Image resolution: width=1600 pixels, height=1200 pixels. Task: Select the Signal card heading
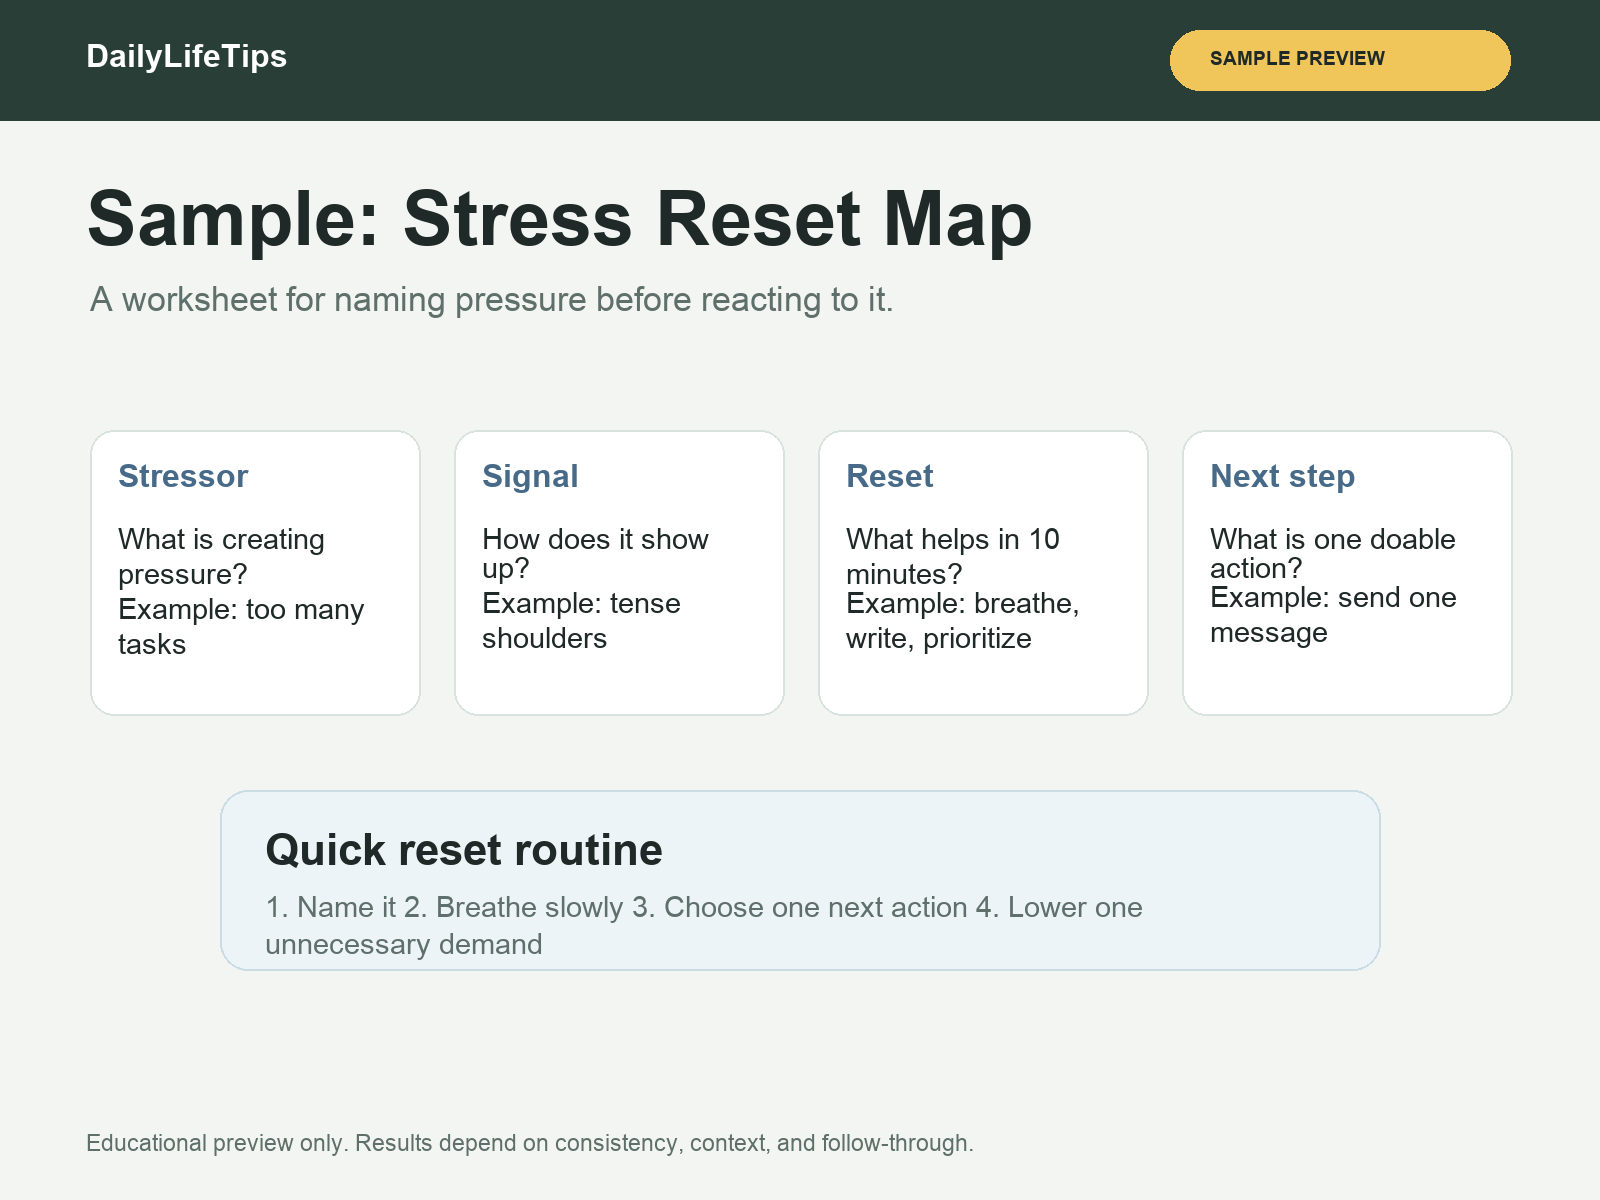click(x=530, y=476)
